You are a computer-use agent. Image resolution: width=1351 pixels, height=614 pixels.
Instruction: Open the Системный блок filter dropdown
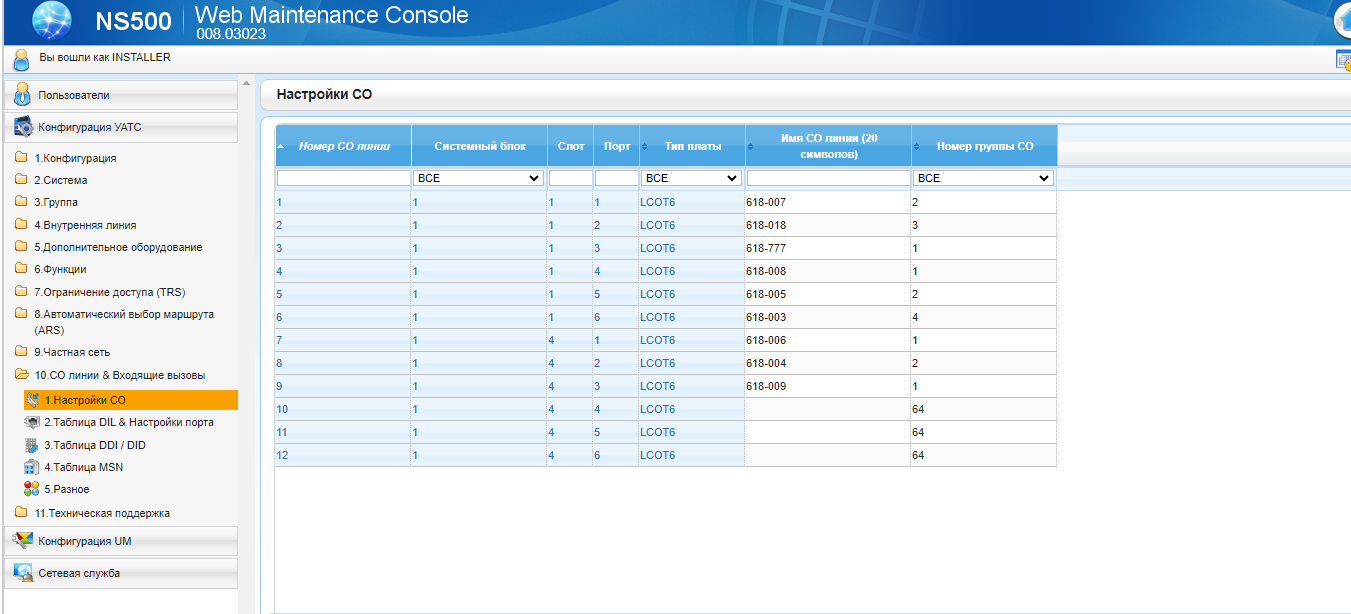pos(479,178)
